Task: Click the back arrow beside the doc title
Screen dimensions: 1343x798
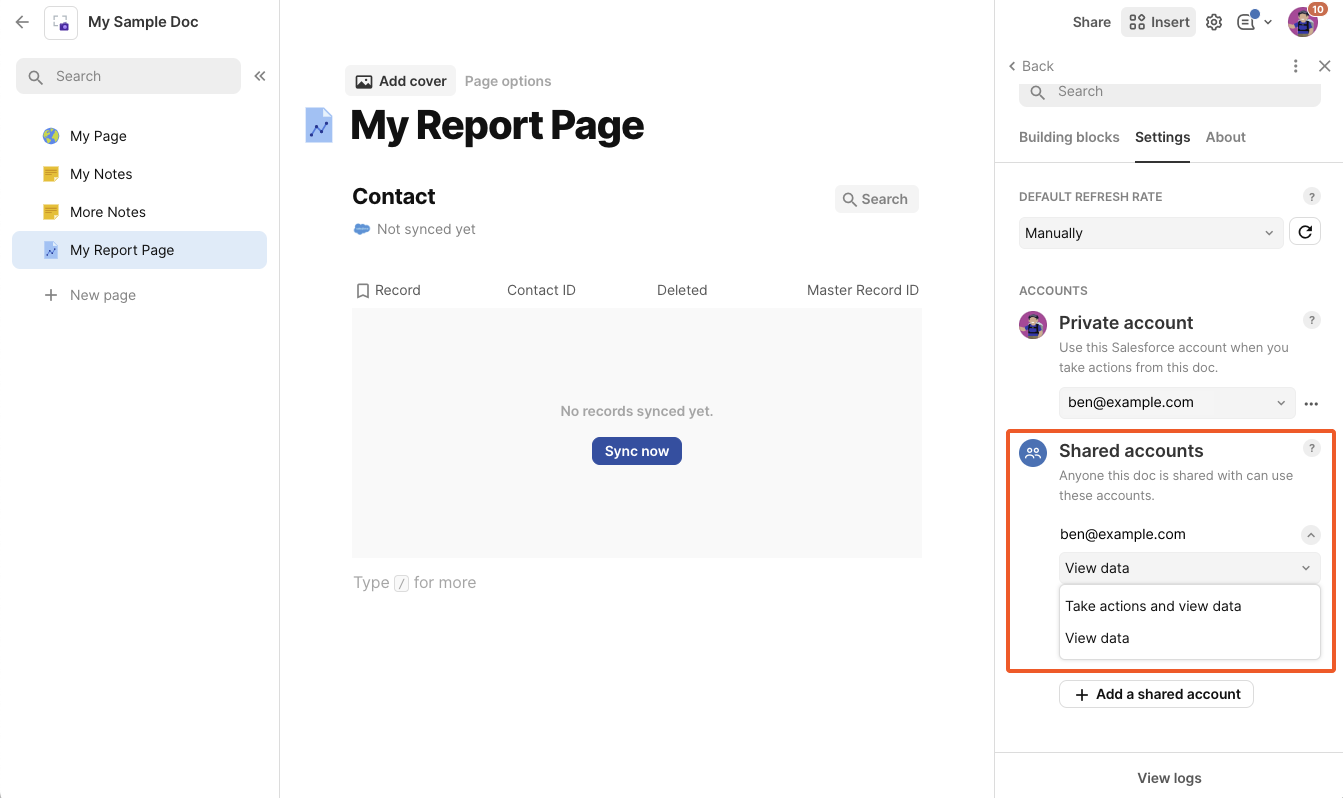Action: [x=22, y=22]
